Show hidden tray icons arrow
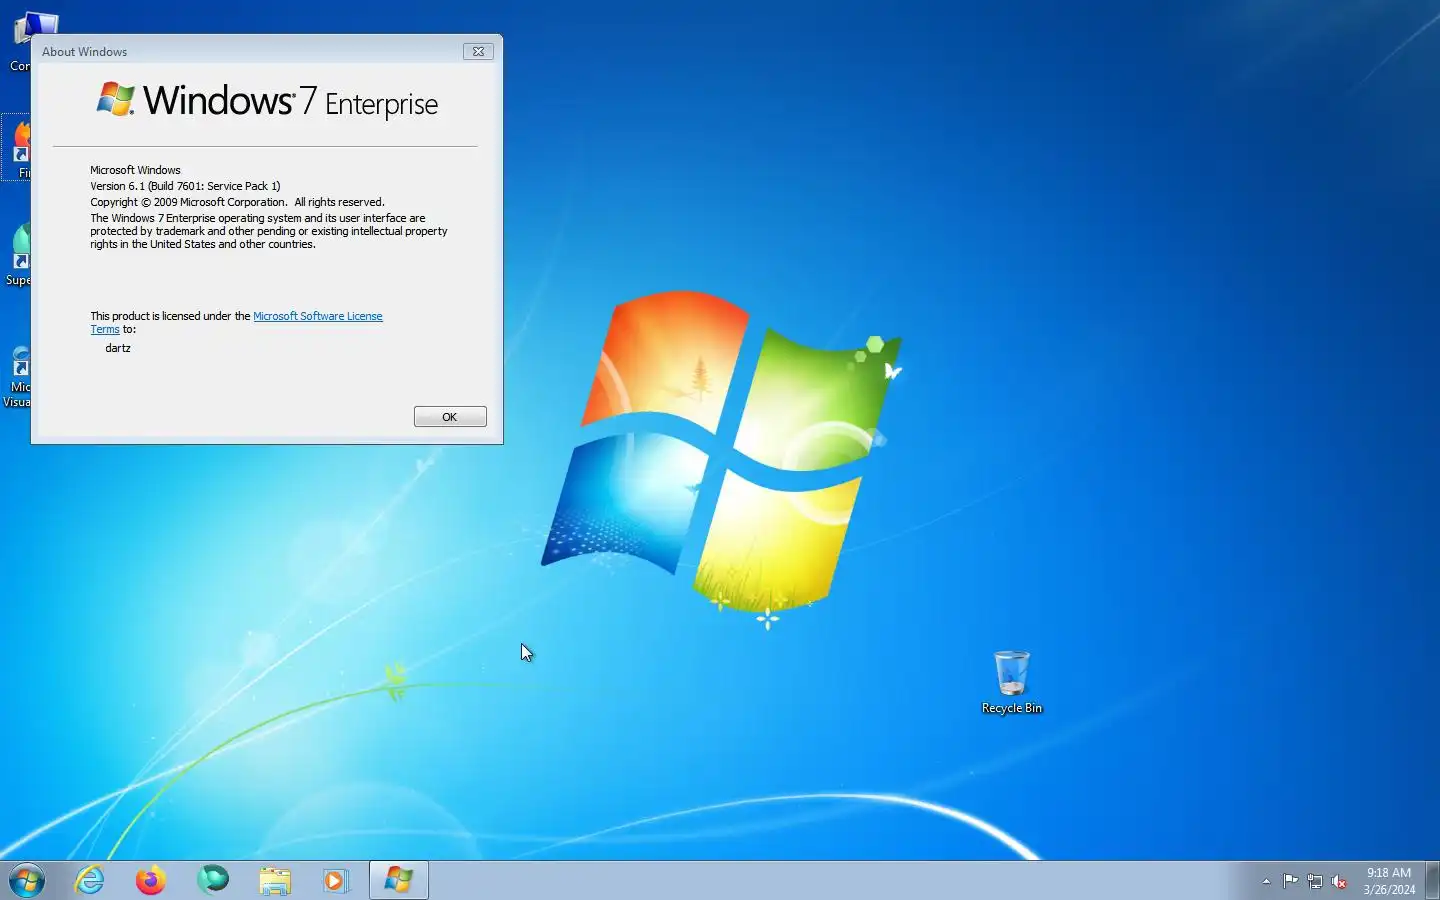Image resolution: width=1440 pixels, height=900 pixels. 1266,881
